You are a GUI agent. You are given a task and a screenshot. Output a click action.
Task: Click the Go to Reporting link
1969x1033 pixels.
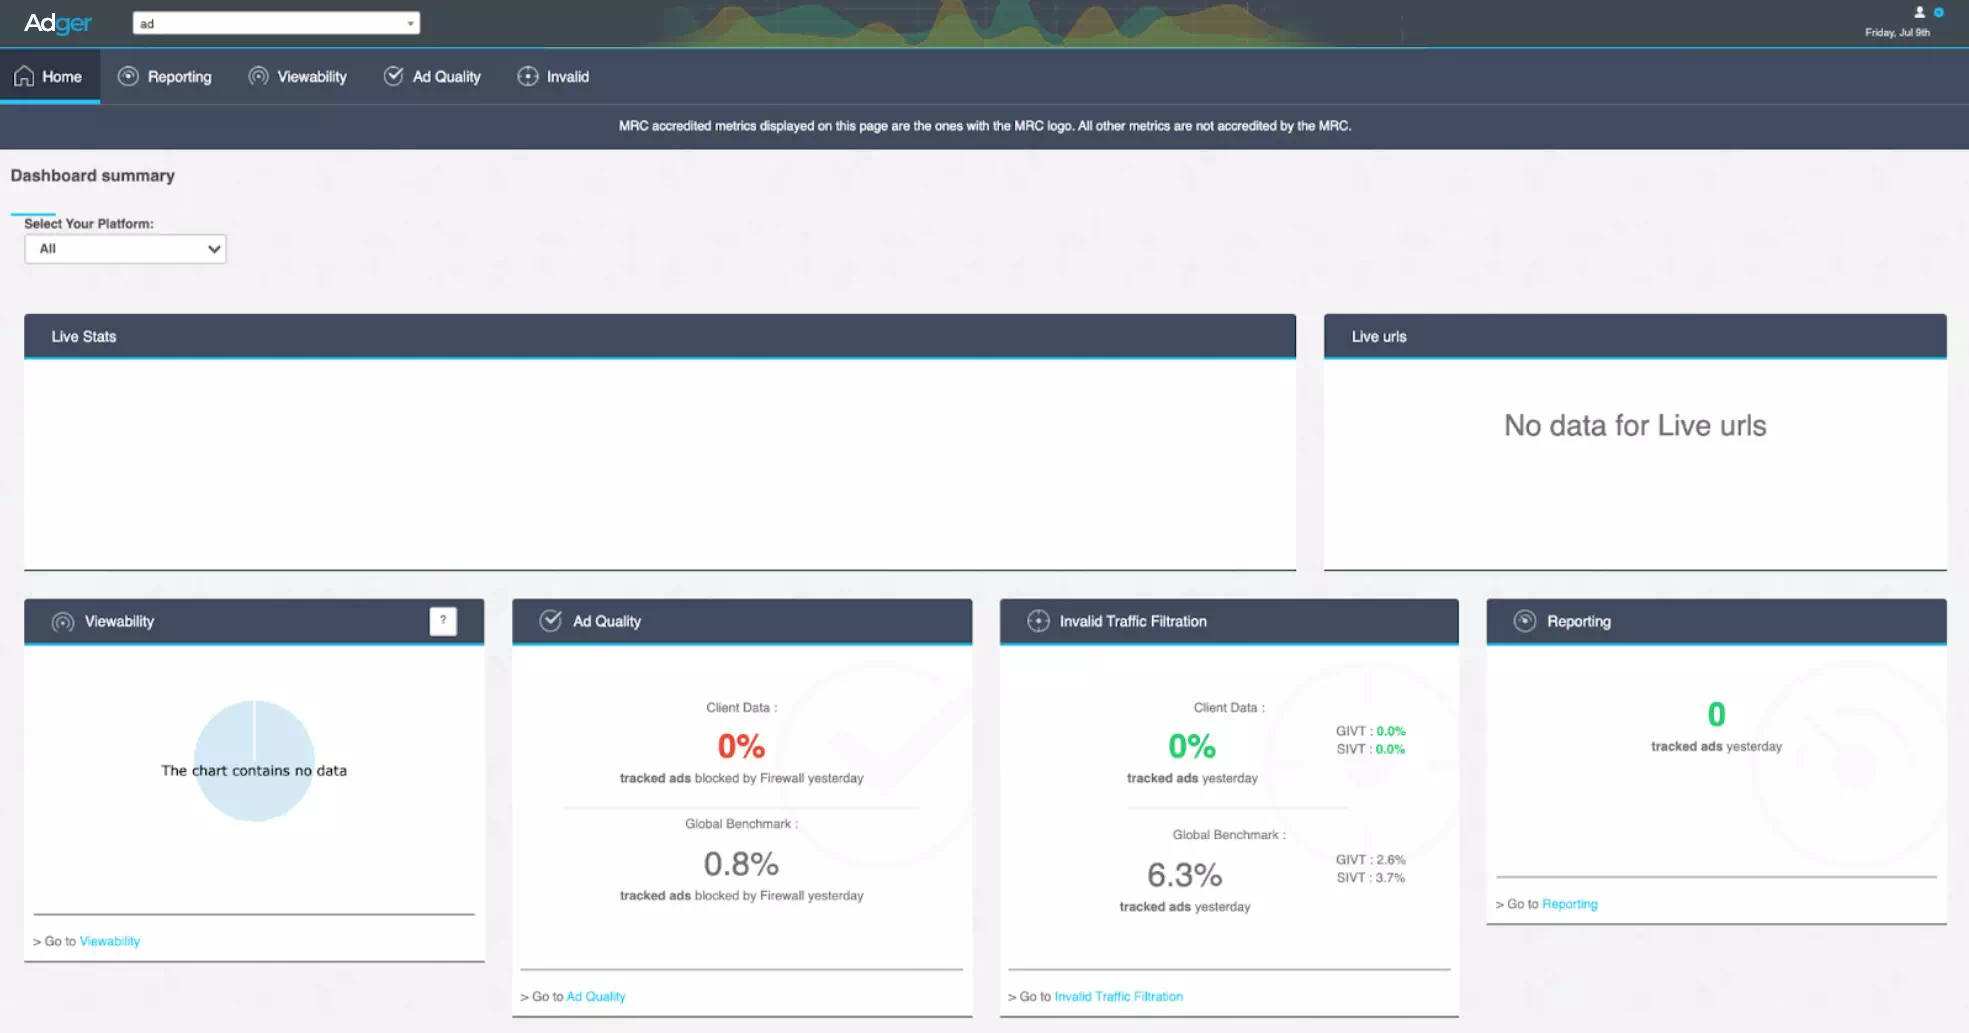1569,904
